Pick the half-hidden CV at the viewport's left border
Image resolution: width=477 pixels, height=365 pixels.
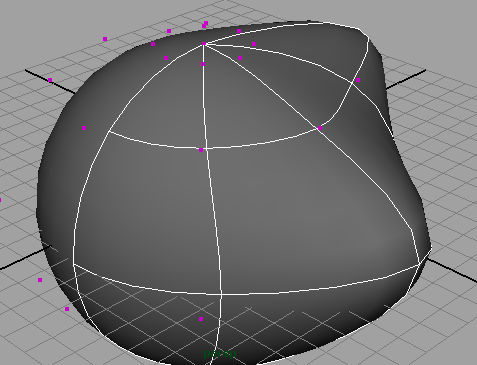[x=0, y=200]
